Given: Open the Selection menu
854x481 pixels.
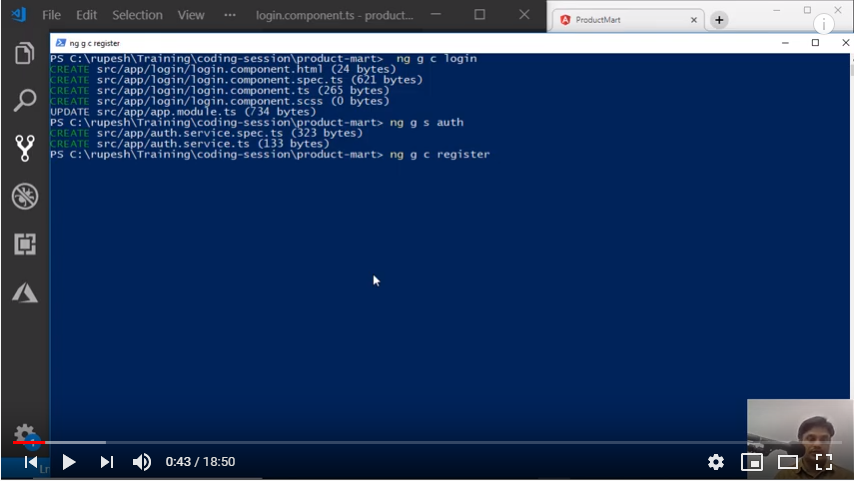Looking at the screenshot, I should (137, 16).
